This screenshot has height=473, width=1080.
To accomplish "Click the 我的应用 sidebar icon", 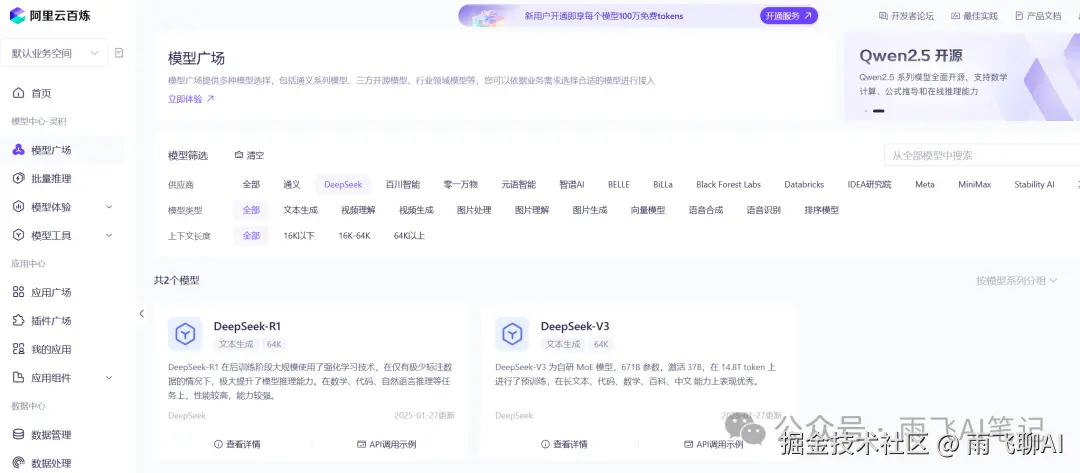I will point(19,349).
